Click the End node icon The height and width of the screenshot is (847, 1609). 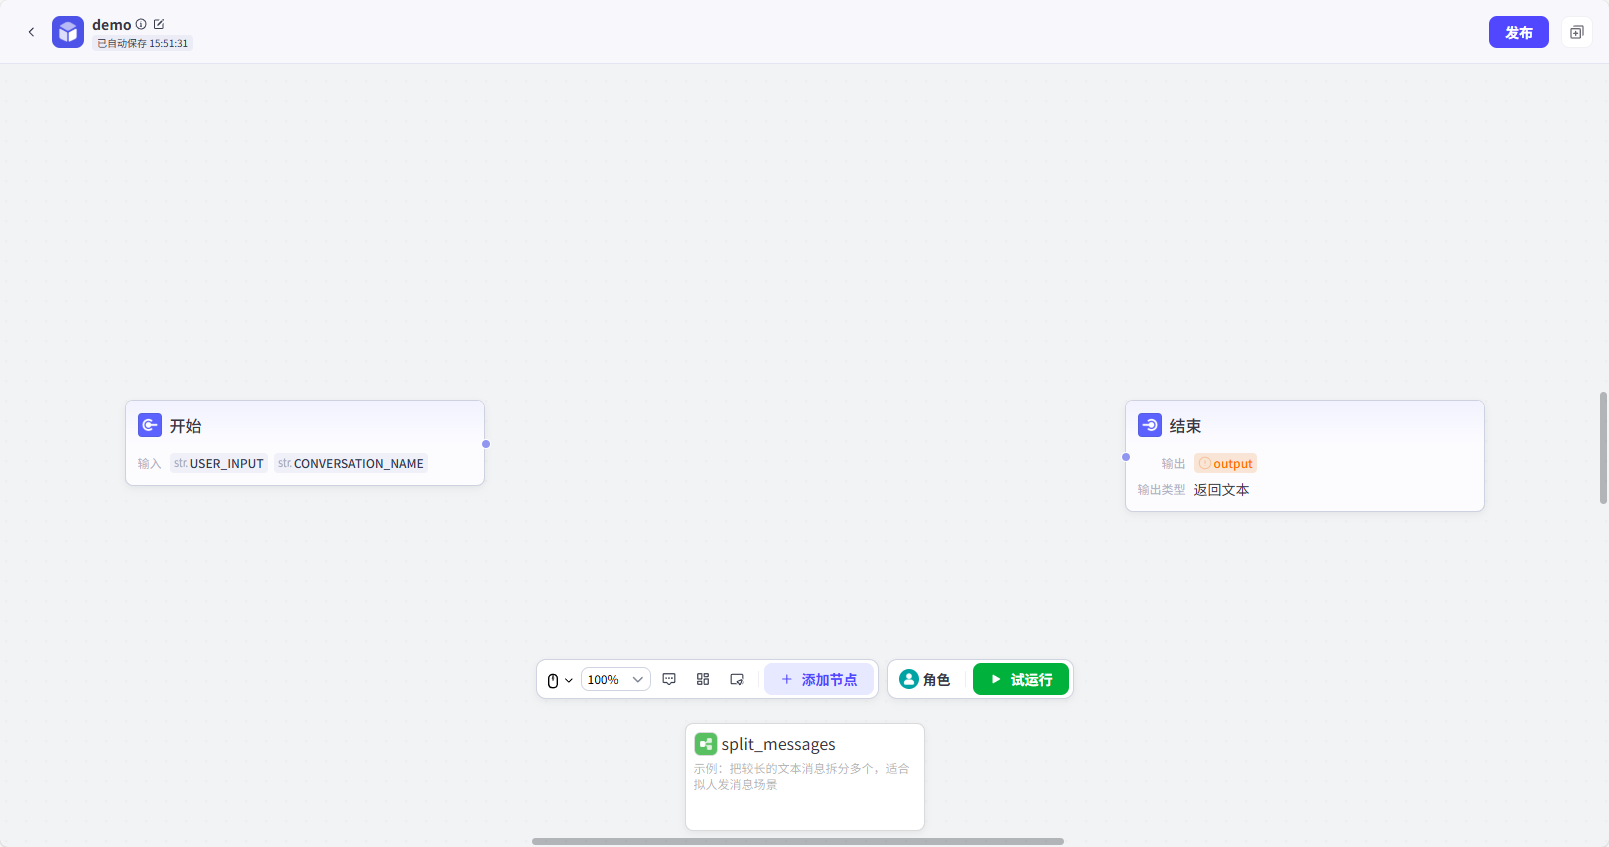click(x=1149, y=425)
